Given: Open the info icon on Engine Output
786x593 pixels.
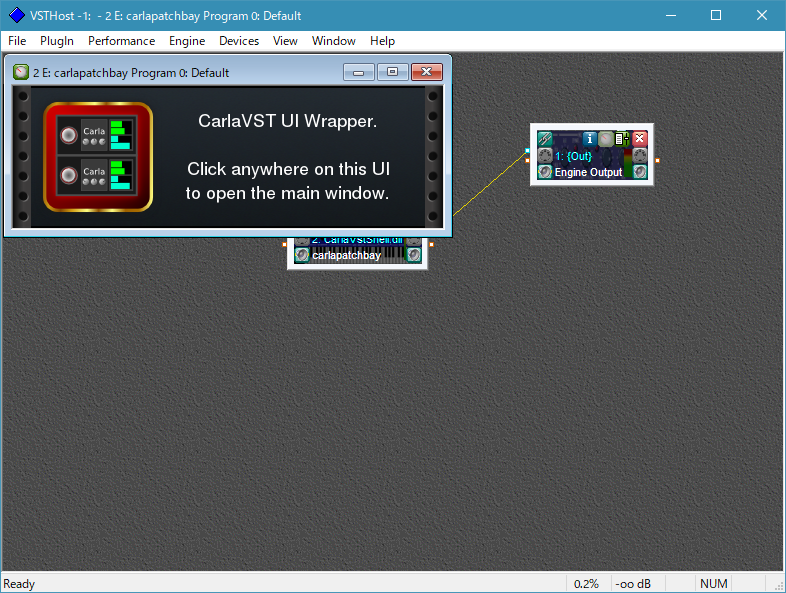Looking at the screenshot, I should [x=590, y=138].
